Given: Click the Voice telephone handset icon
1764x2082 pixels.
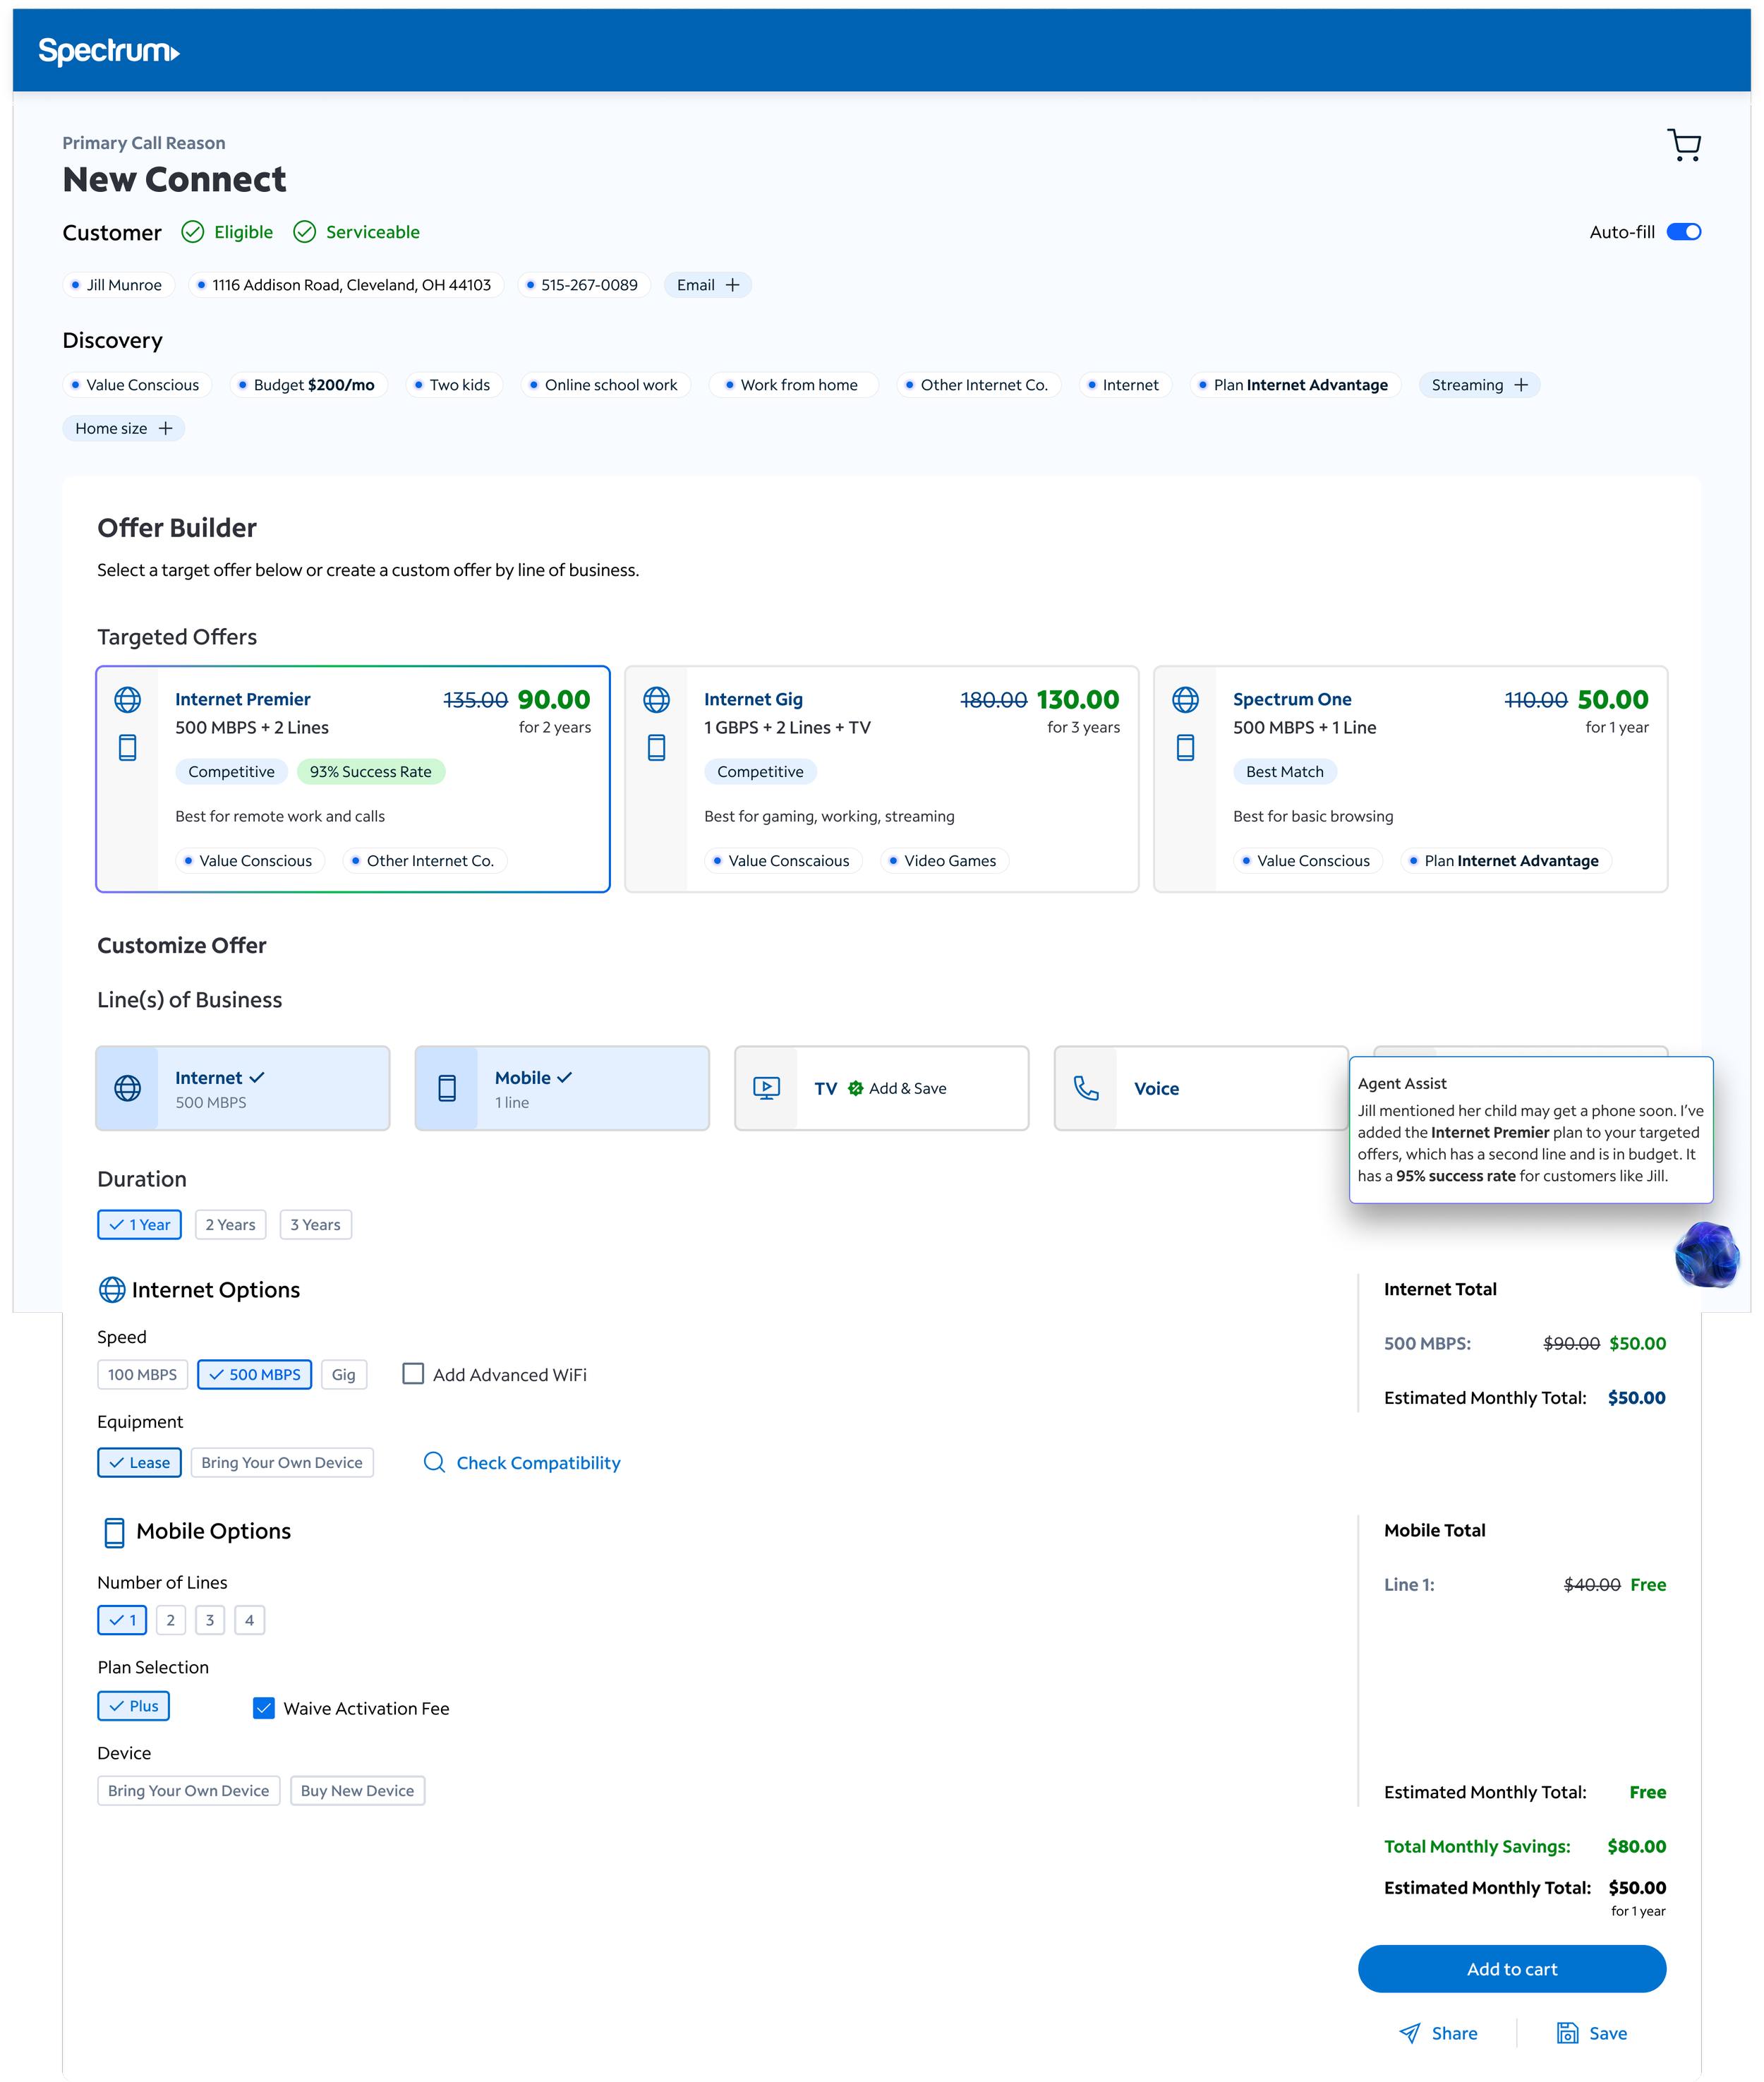Looking at the screenshot, I should click(x=1086, y=1088).
